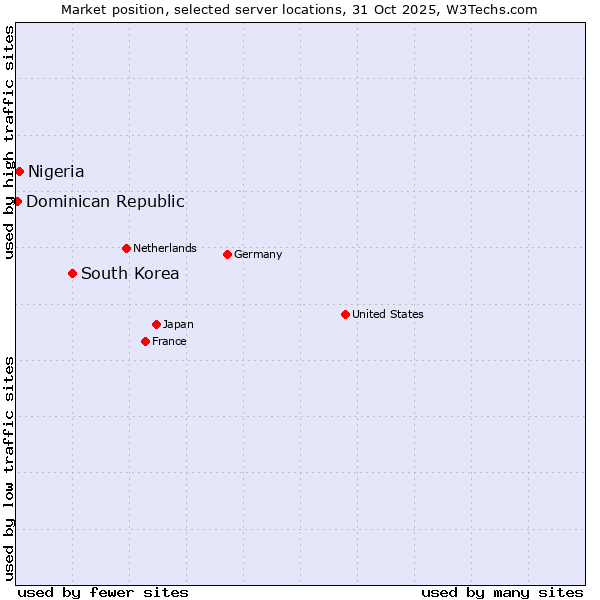Click the Dominican Republic text label

click(105, 202)
